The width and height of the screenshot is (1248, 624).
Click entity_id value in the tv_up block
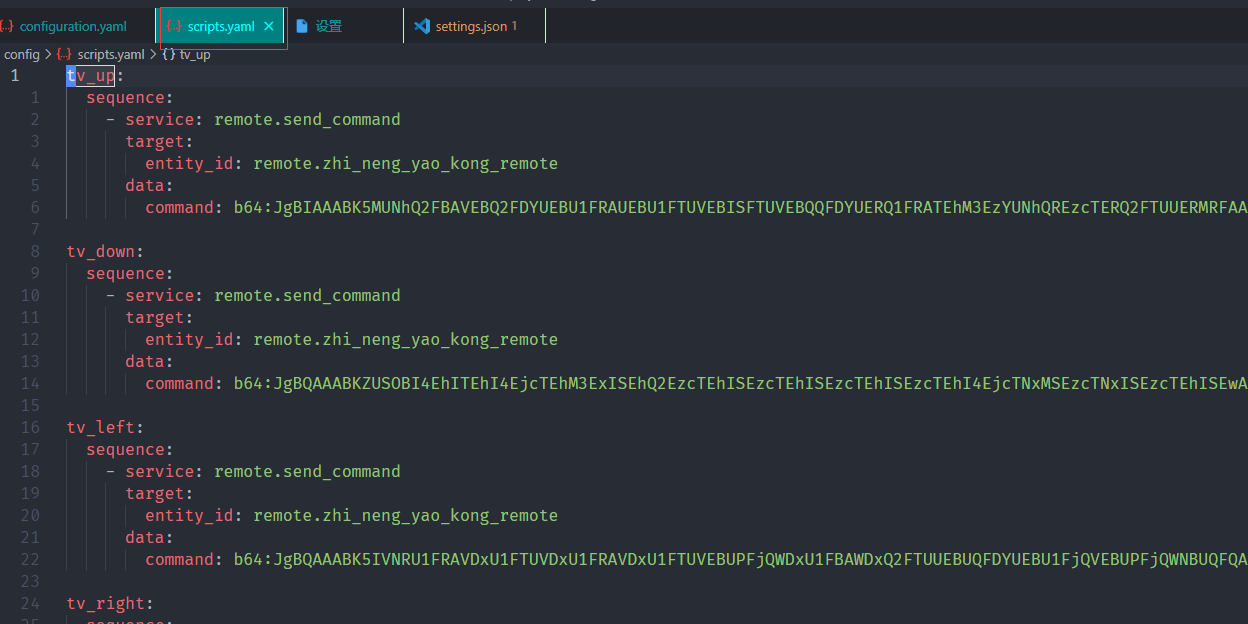(x=405, y=163)
